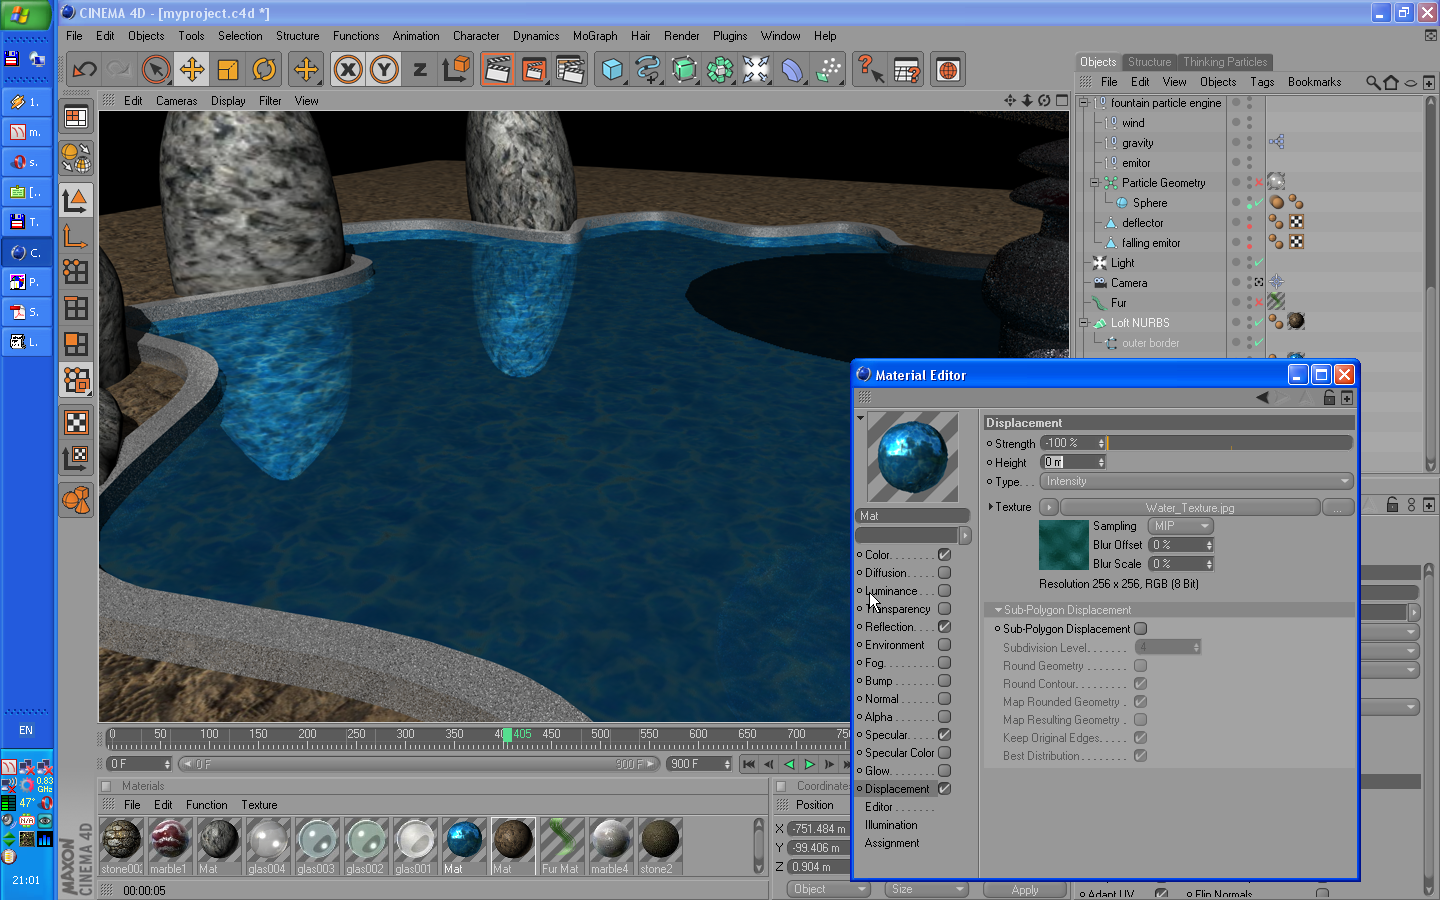Select the Live Selection tool
Screen dimensions: 1440x900
(155, 69)
